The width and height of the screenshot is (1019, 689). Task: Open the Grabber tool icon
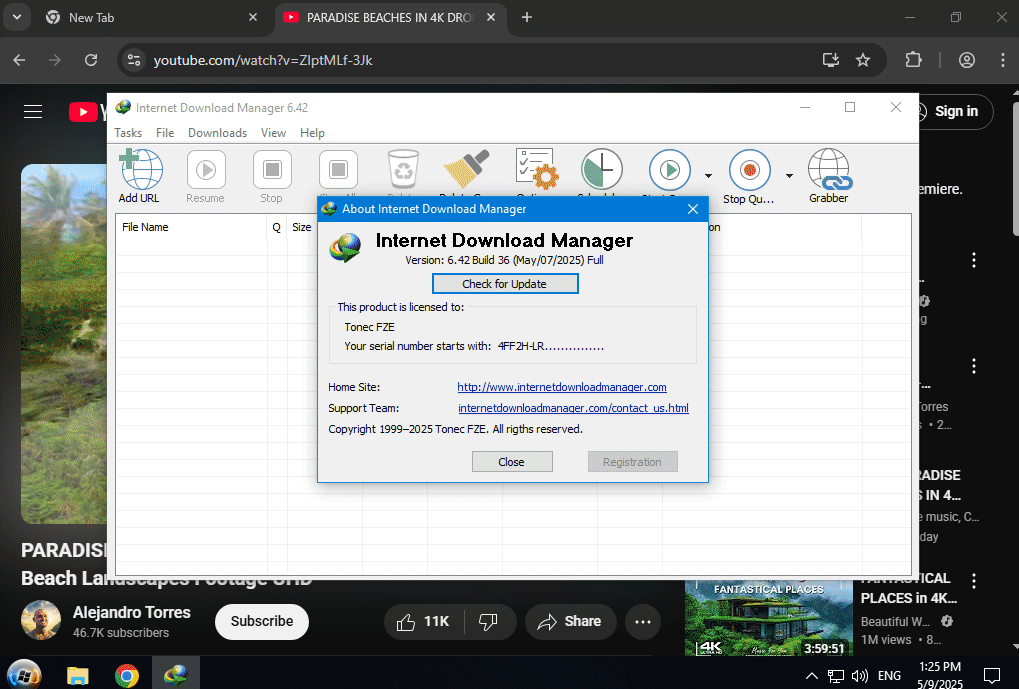click(828, 170)
